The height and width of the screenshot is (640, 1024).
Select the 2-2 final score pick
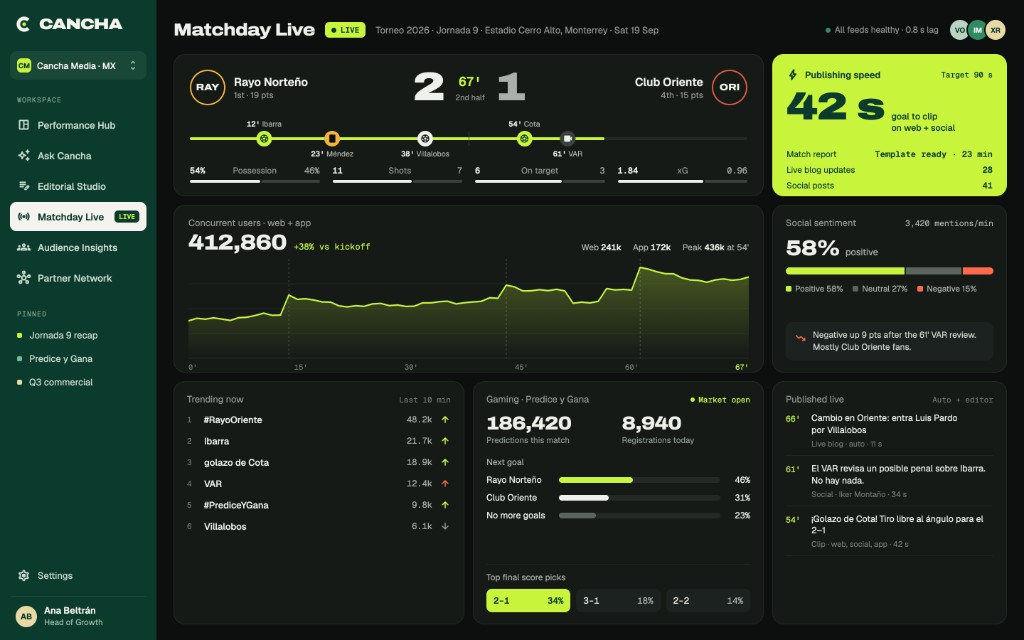708,601
